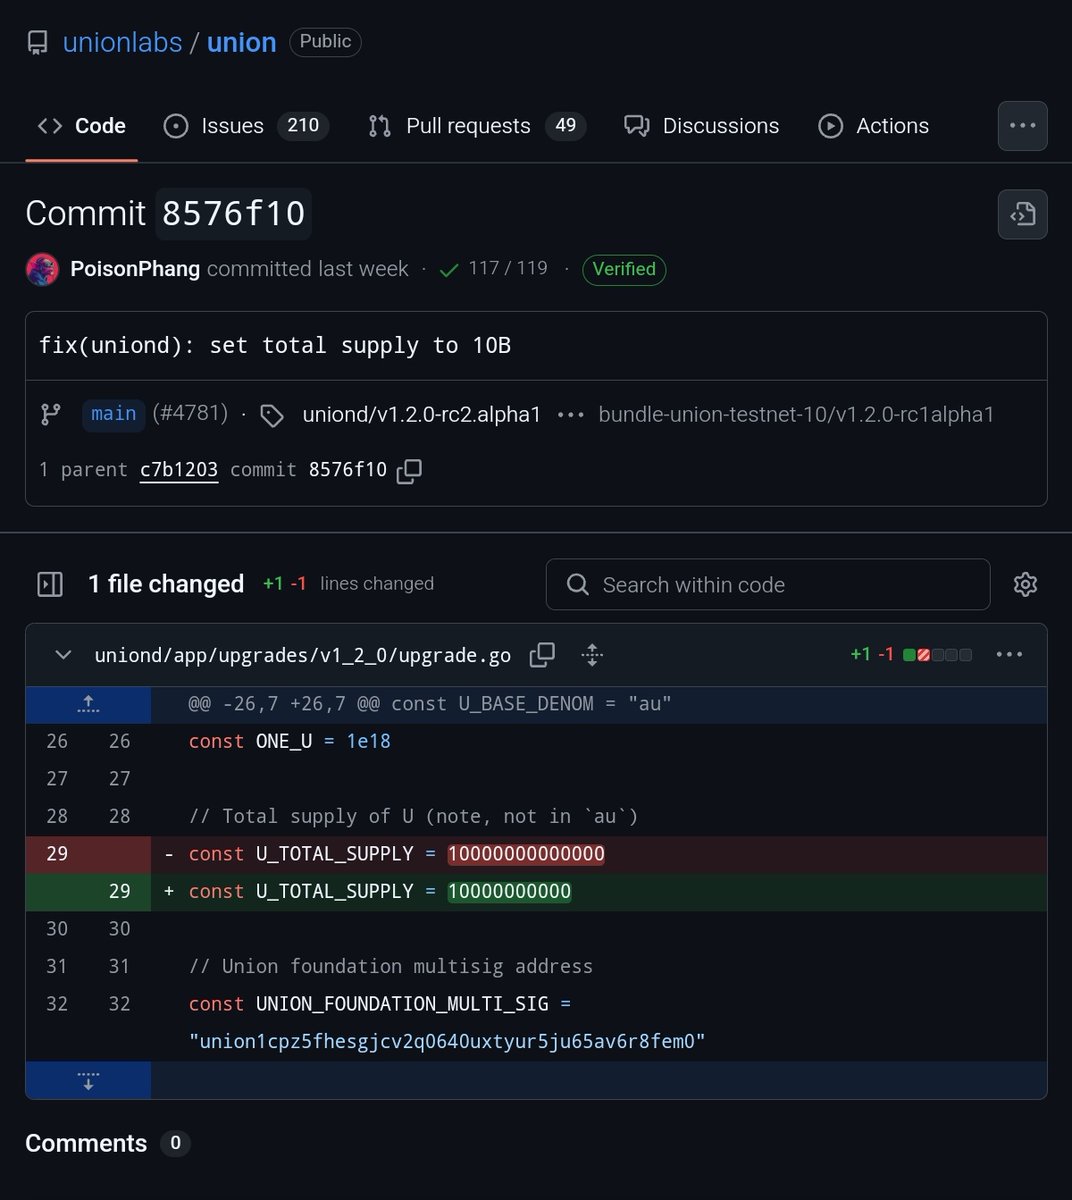Click the commit title fix(uniond) text
The width and height of the screenshot is (1072, 1200).
click(275, 345)
